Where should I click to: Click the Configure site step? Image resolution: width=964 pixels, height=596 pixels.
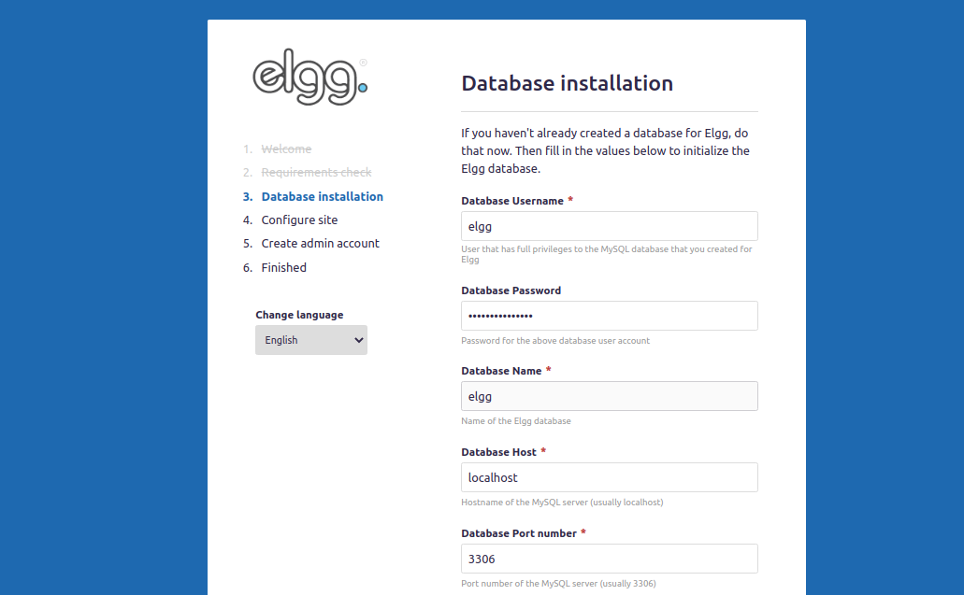[299, 220]
